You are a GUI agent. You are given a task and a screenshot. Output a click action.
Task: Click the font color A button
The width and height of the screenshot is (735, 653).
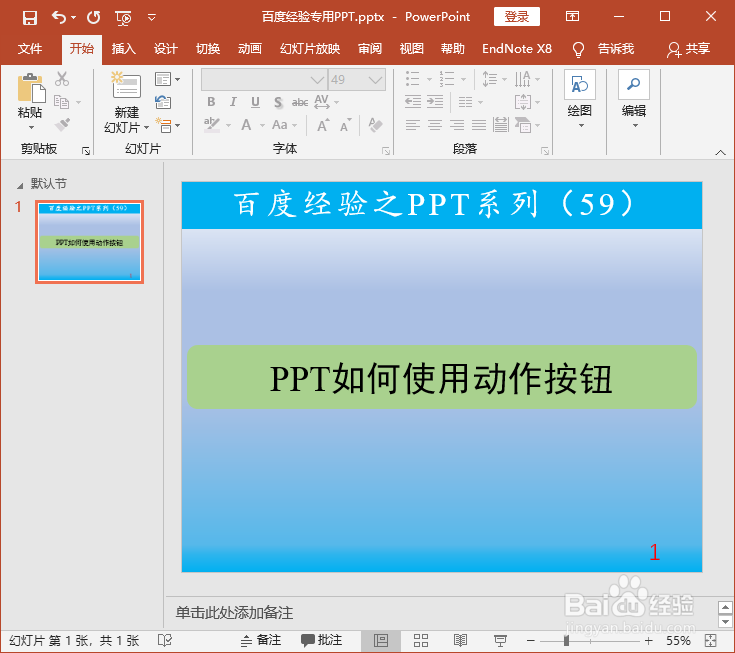point(246,125)
